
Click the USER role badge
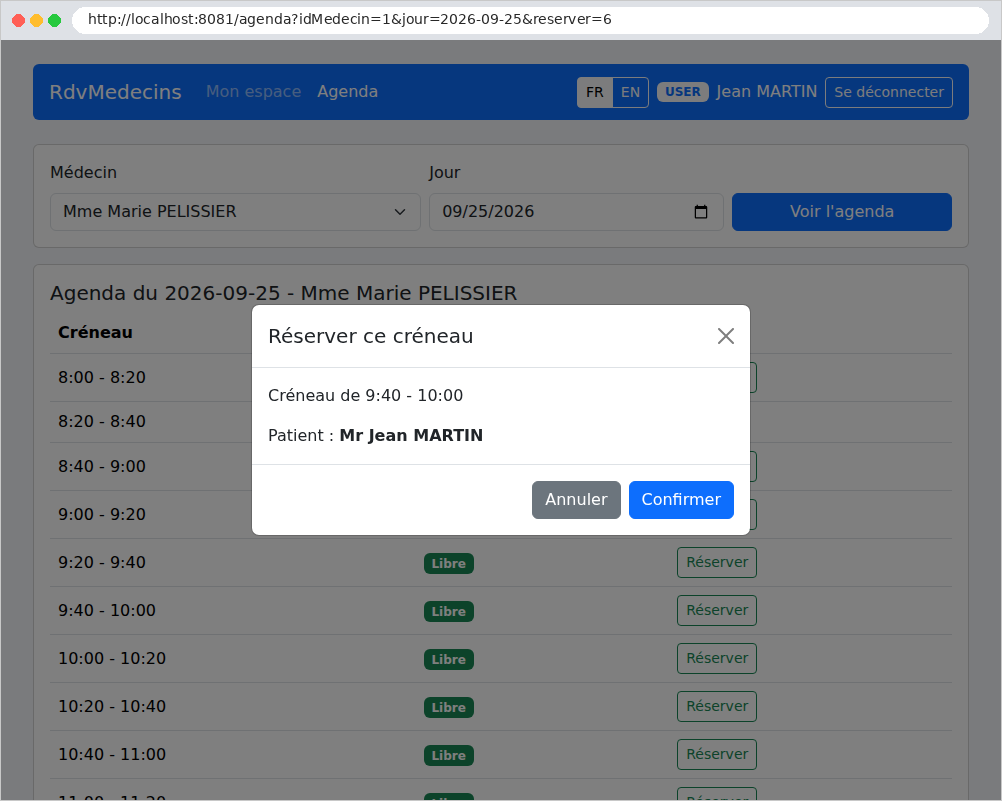tap(683, 92)
